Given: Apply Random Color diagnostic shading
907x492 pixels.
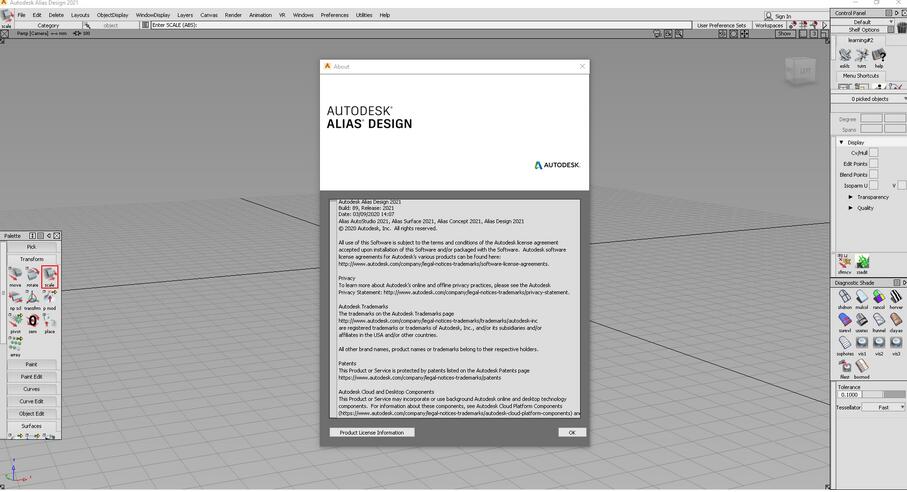Looking at the screenshot, I should 879,299.
